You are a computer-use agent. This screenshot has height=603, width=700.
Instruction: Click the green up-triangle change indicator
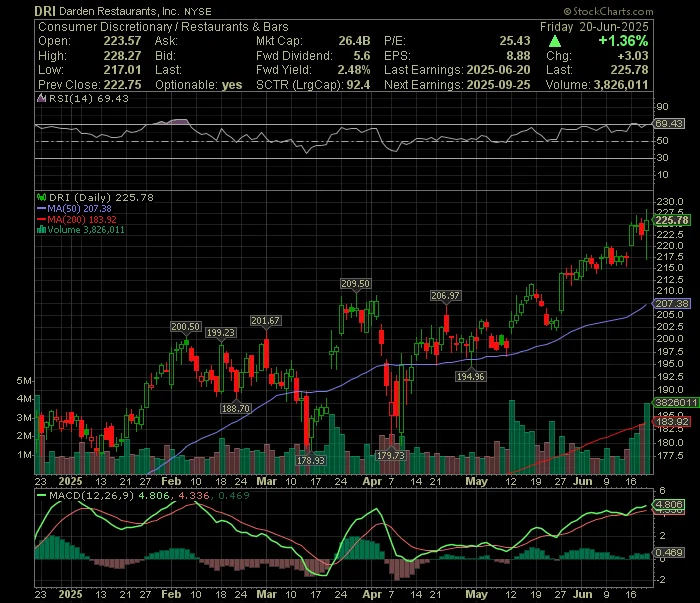point(554,42)
